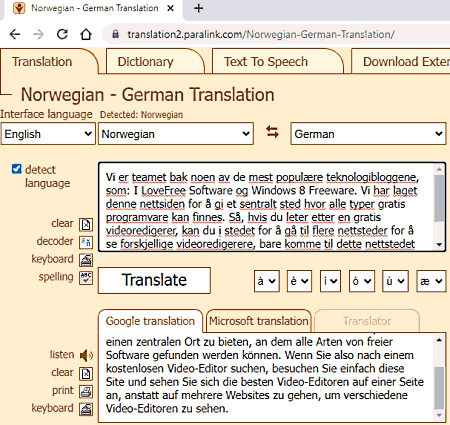
Task: Open the target language dropdown showing German
Action: click(368, 134)
